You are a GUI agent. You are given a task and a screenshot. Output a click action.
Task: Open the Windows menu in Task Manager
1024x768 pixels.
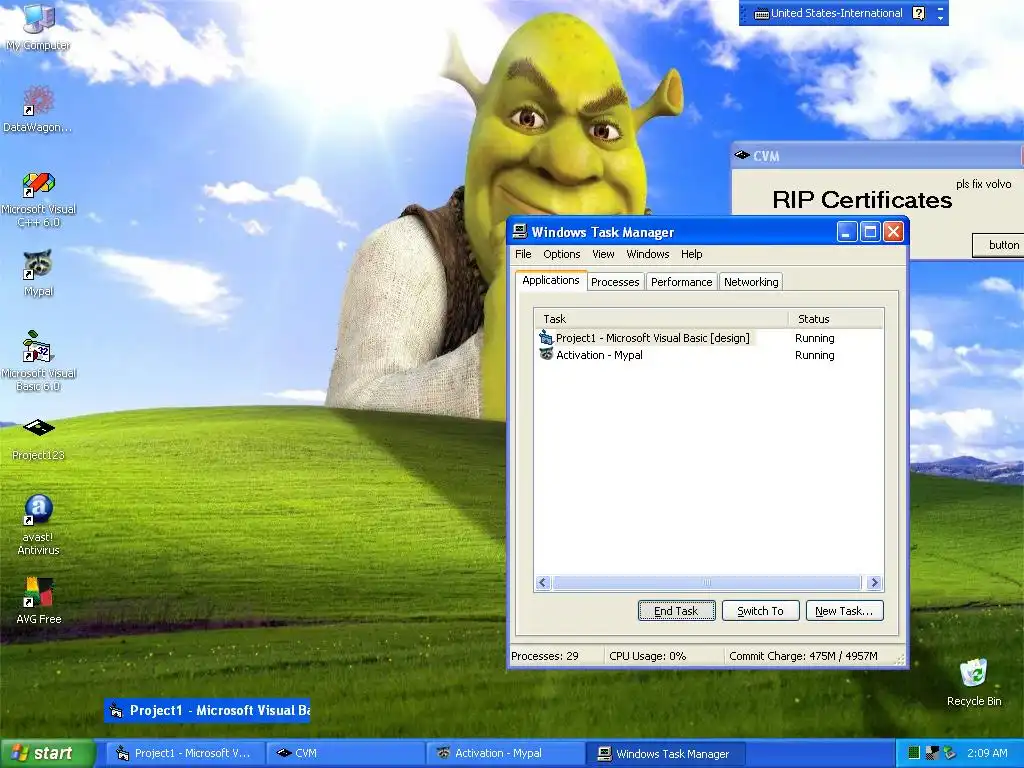[x=648, y=254]
